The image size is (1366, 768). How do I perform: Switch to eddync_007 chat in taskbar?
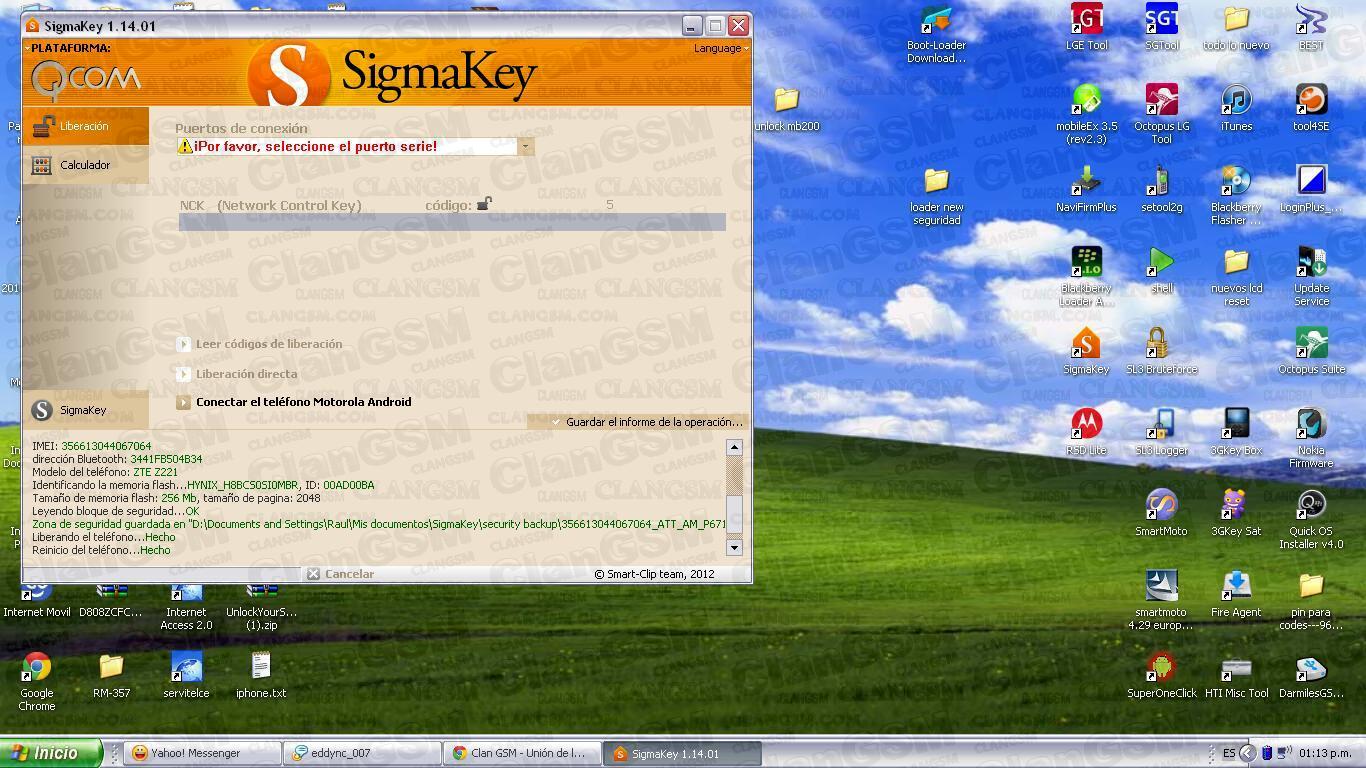tap(362, 753)
